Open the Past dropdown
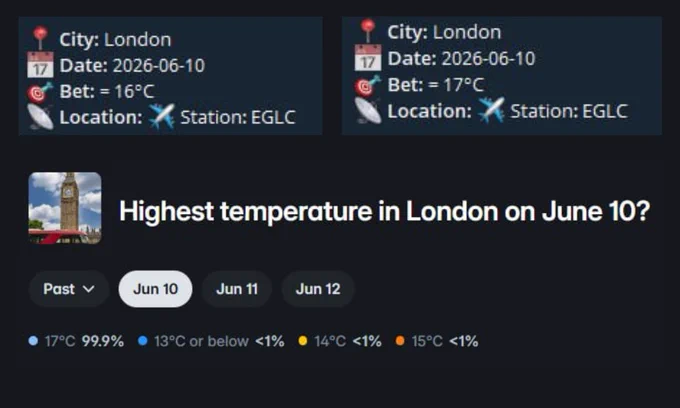 (69, 289)
